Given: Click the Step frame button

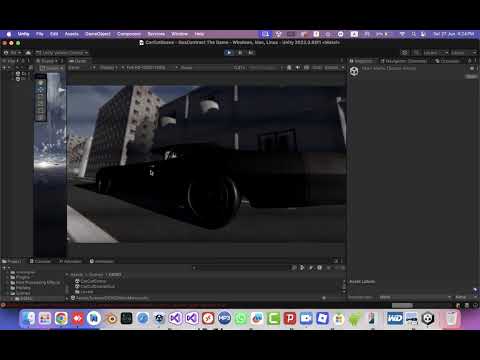Looking at the screenshot, I should [251, 52].
